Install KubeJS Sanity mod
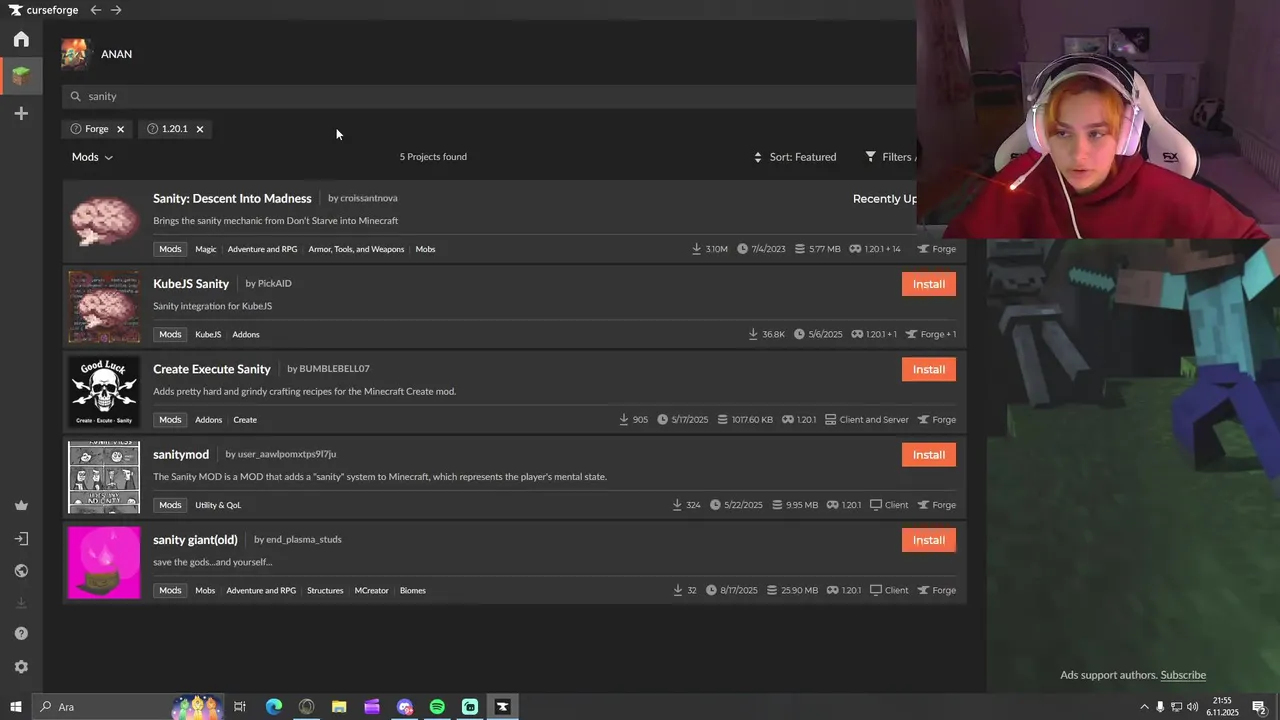This screenshot has height=720, width=1280. [928, 284]
